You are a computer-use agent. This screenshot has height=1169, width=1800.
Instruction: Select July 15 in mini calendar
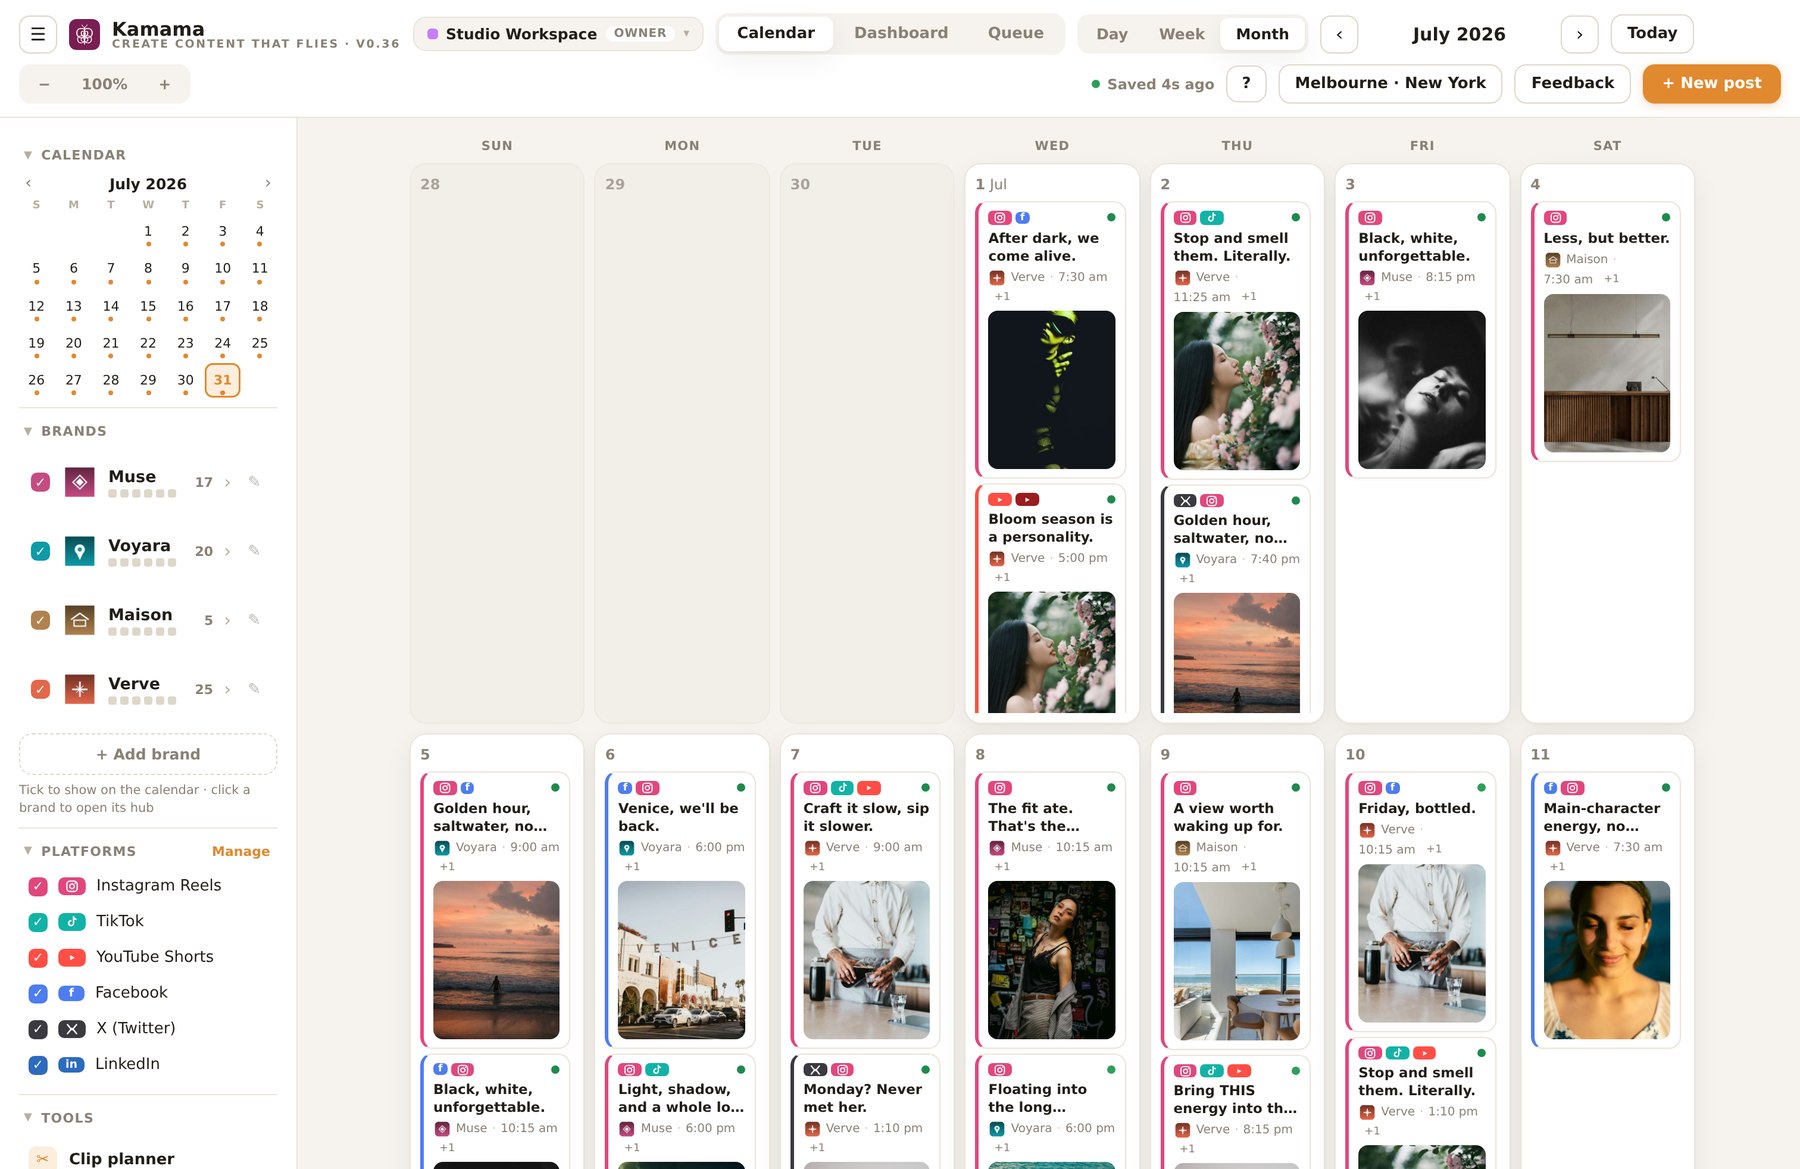[x=148, y=306]
